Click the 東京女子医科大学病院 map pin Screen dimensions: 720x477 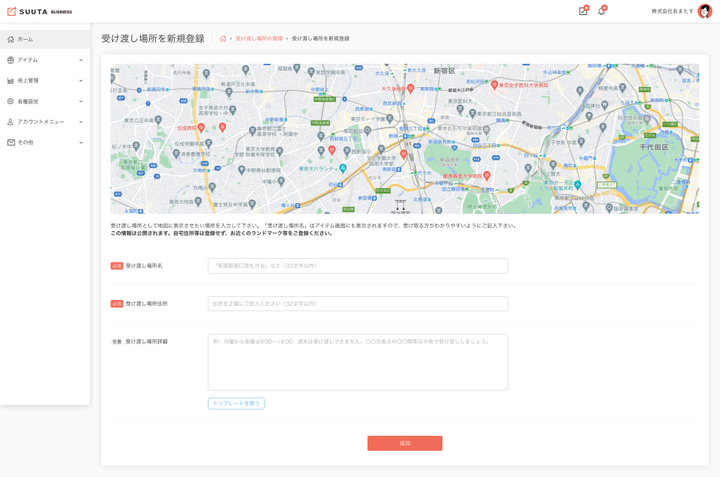point(494,85)
